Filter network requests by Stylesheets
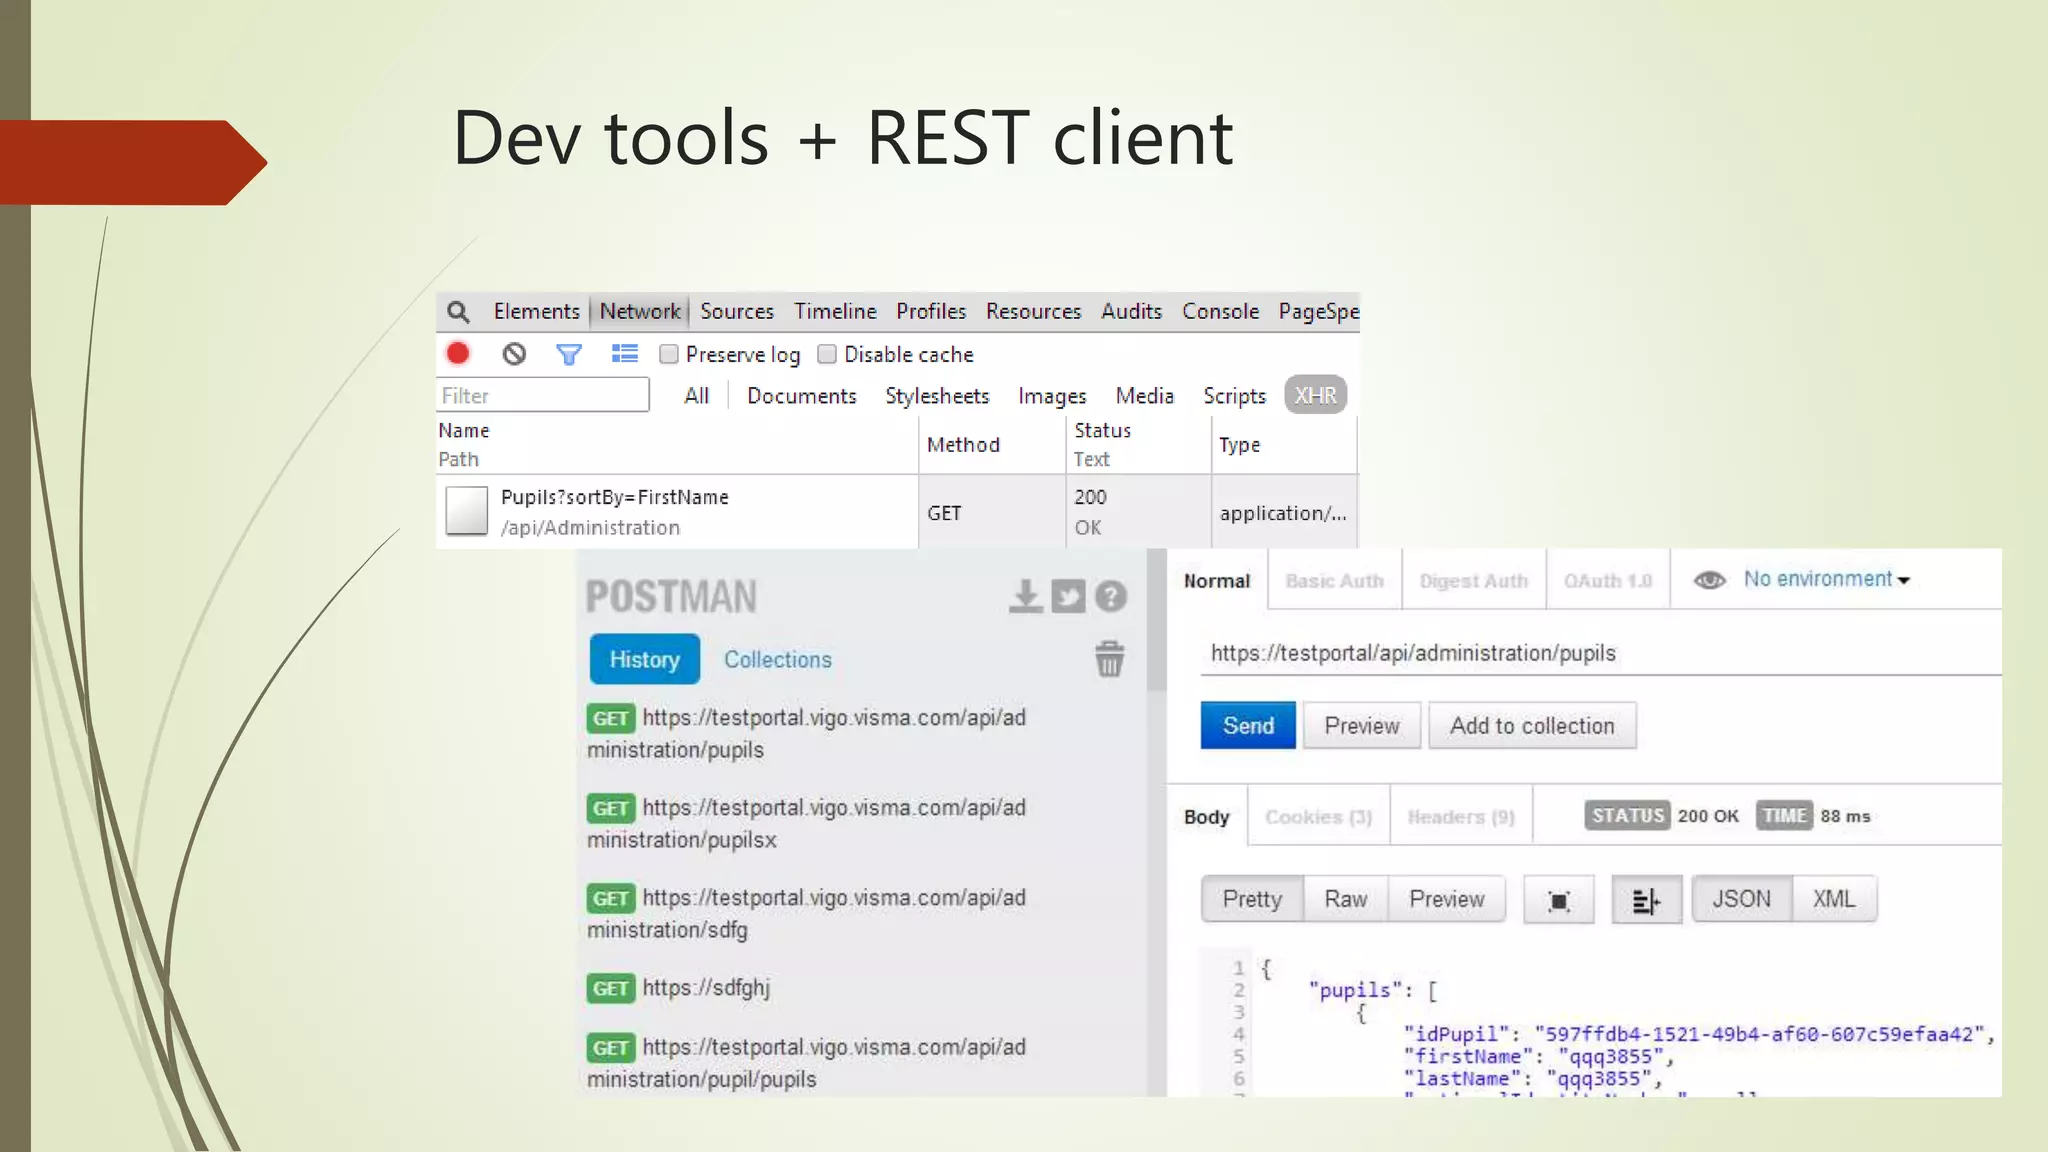 [x=937, y=396]
